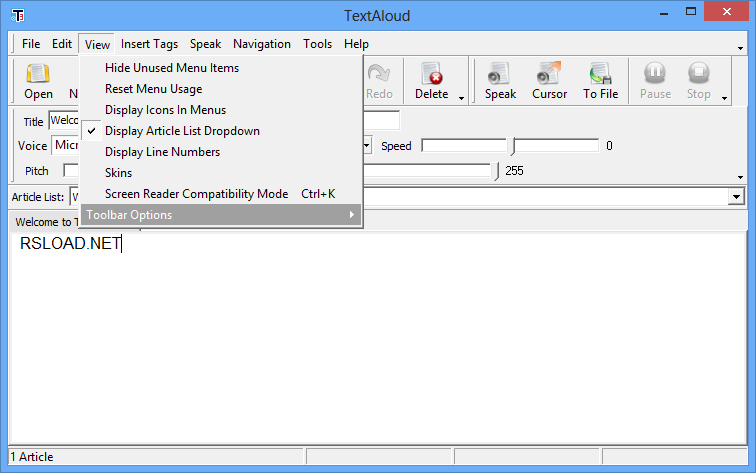Open the Delete button dropdown arrow
This screenshot has width=756, height=473.
click(462, 97)
